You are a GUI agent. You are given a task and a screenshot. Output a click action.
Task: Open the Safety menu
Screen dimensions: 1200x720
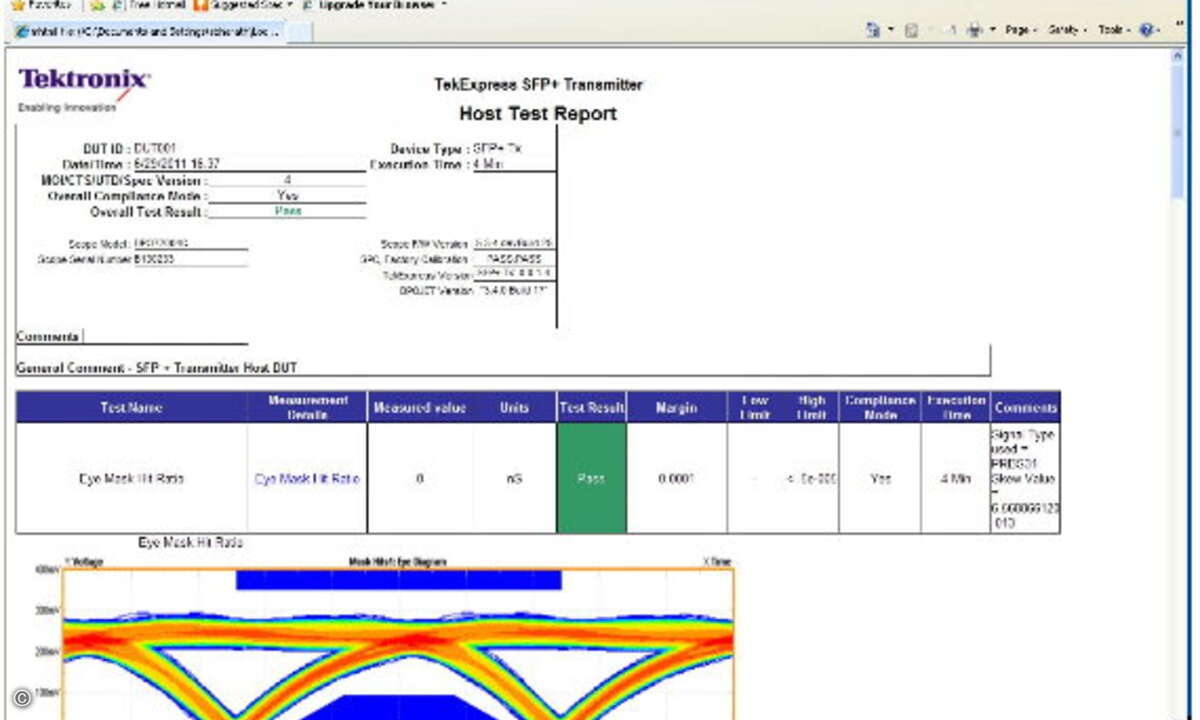point(1067,31)
